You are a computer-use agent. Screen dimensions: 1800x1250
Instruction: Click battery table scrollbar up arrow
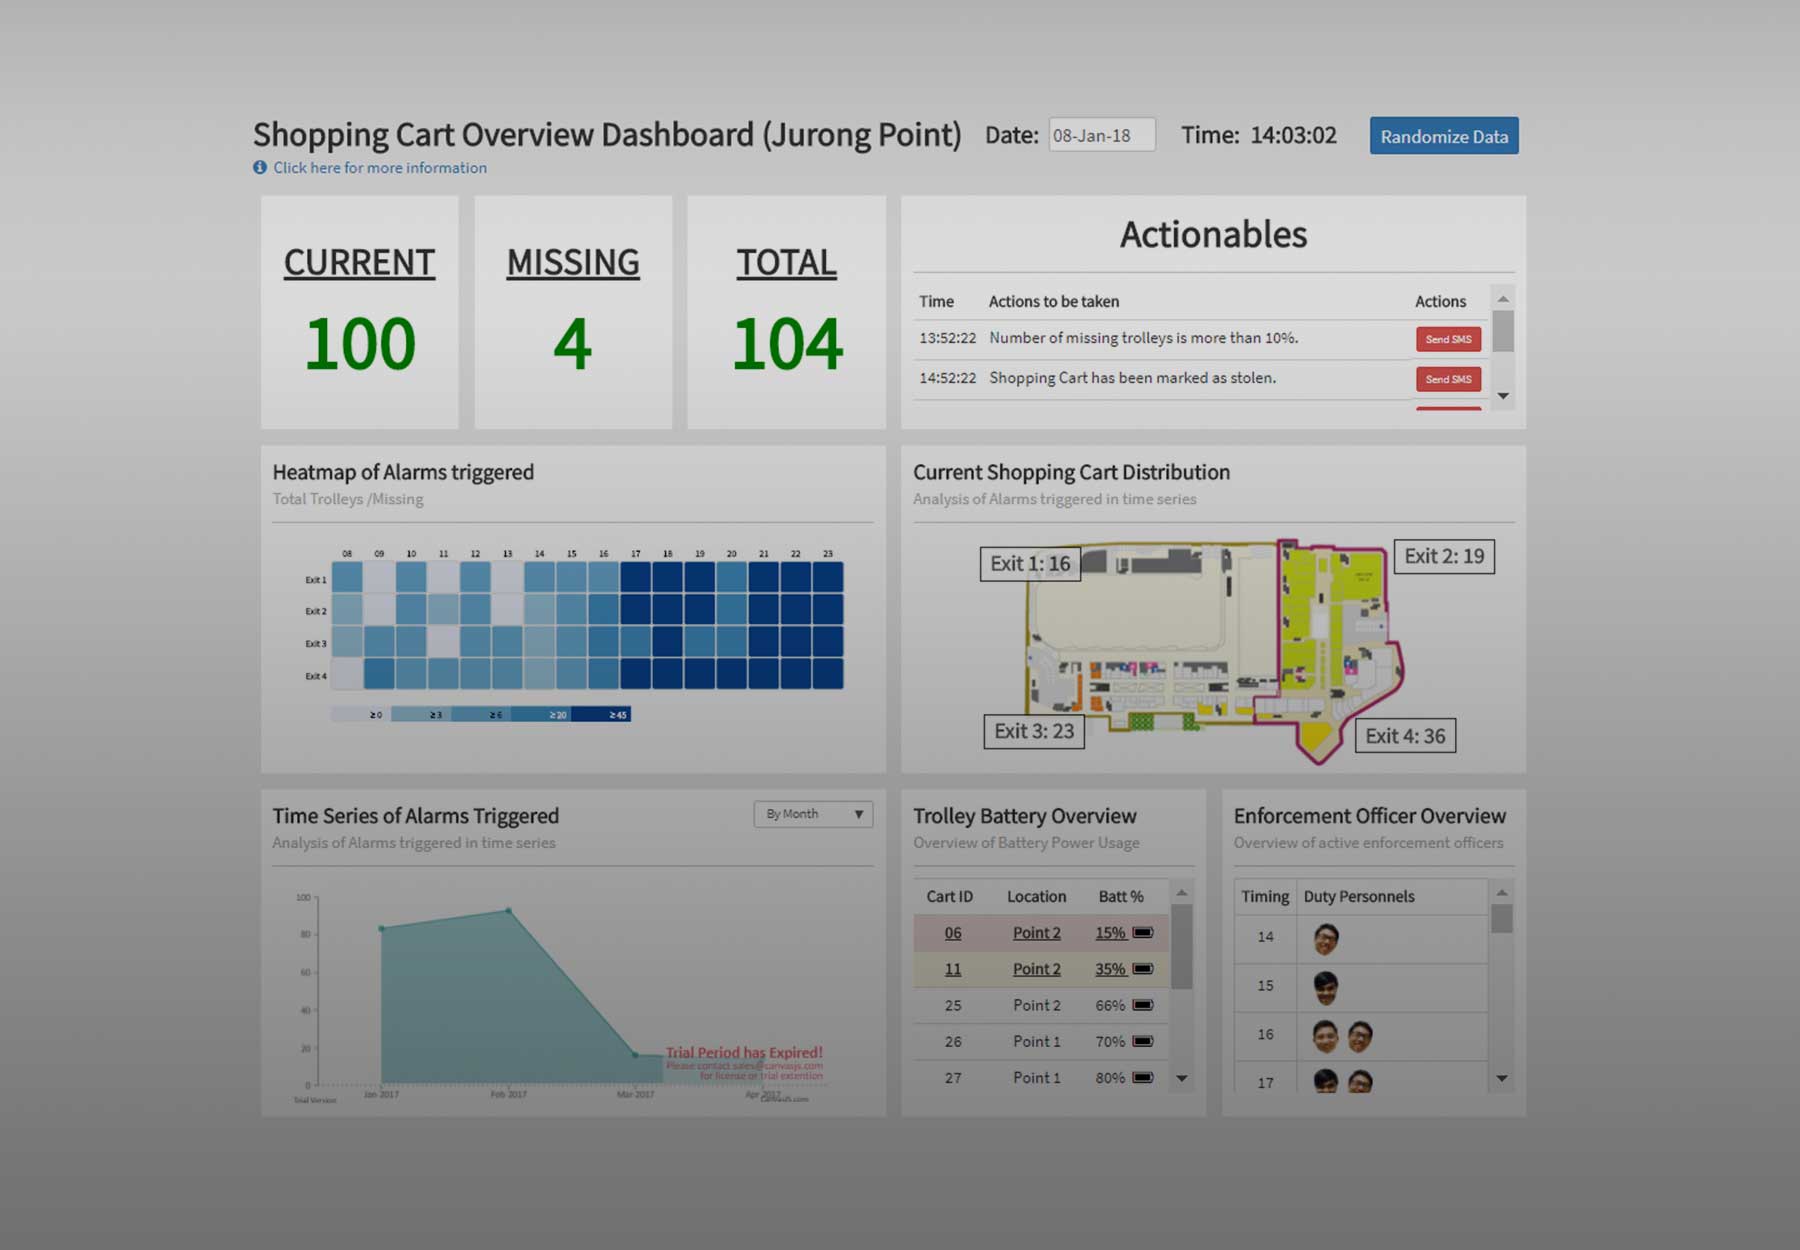coord(1182,892)
